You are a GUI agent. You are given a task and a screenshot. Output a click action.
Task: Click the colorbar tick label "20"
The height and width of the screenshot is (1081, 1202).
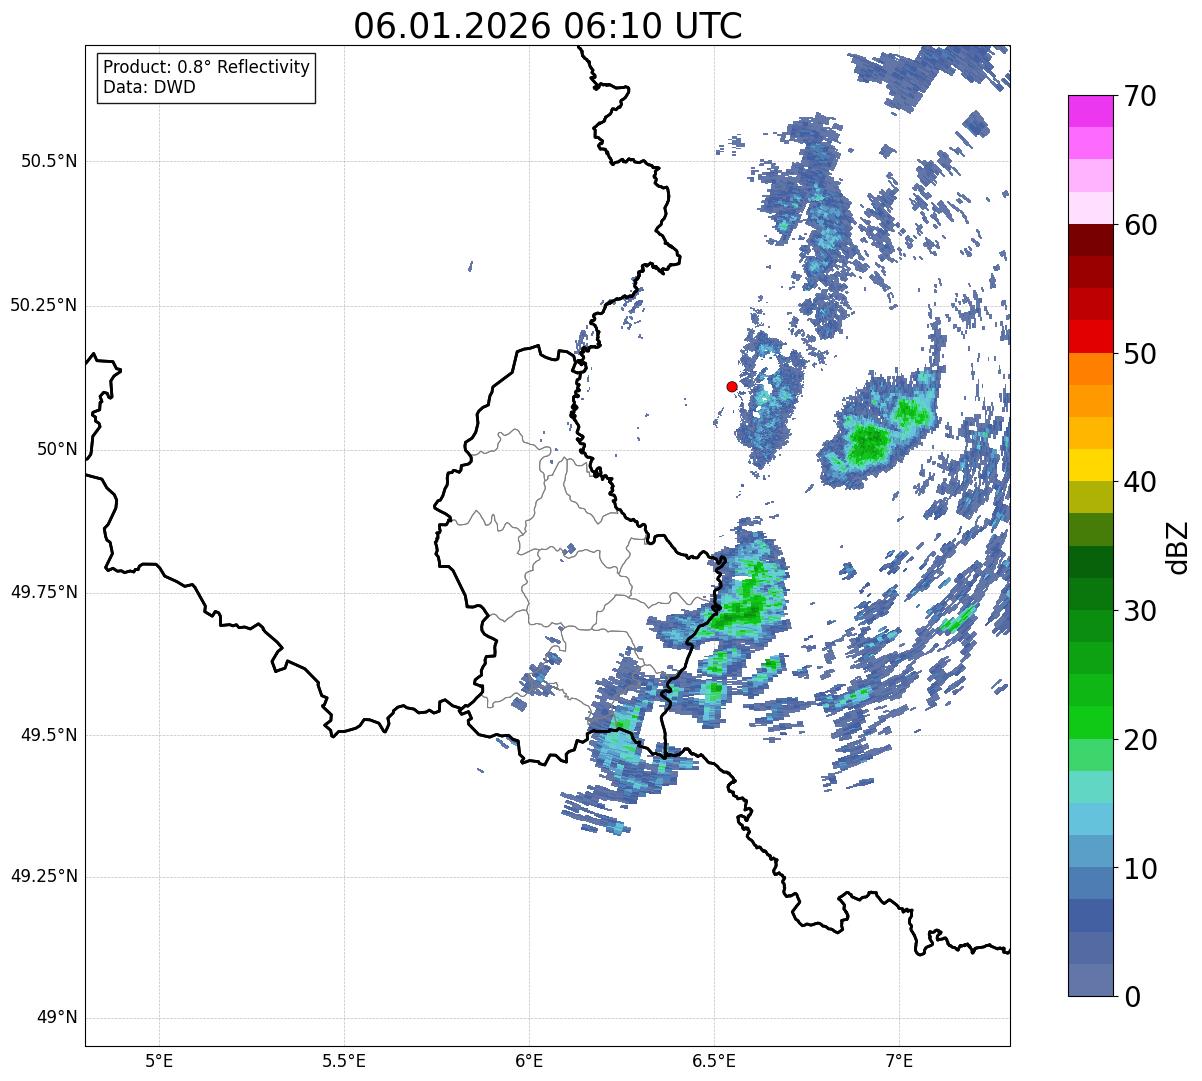1139,740
